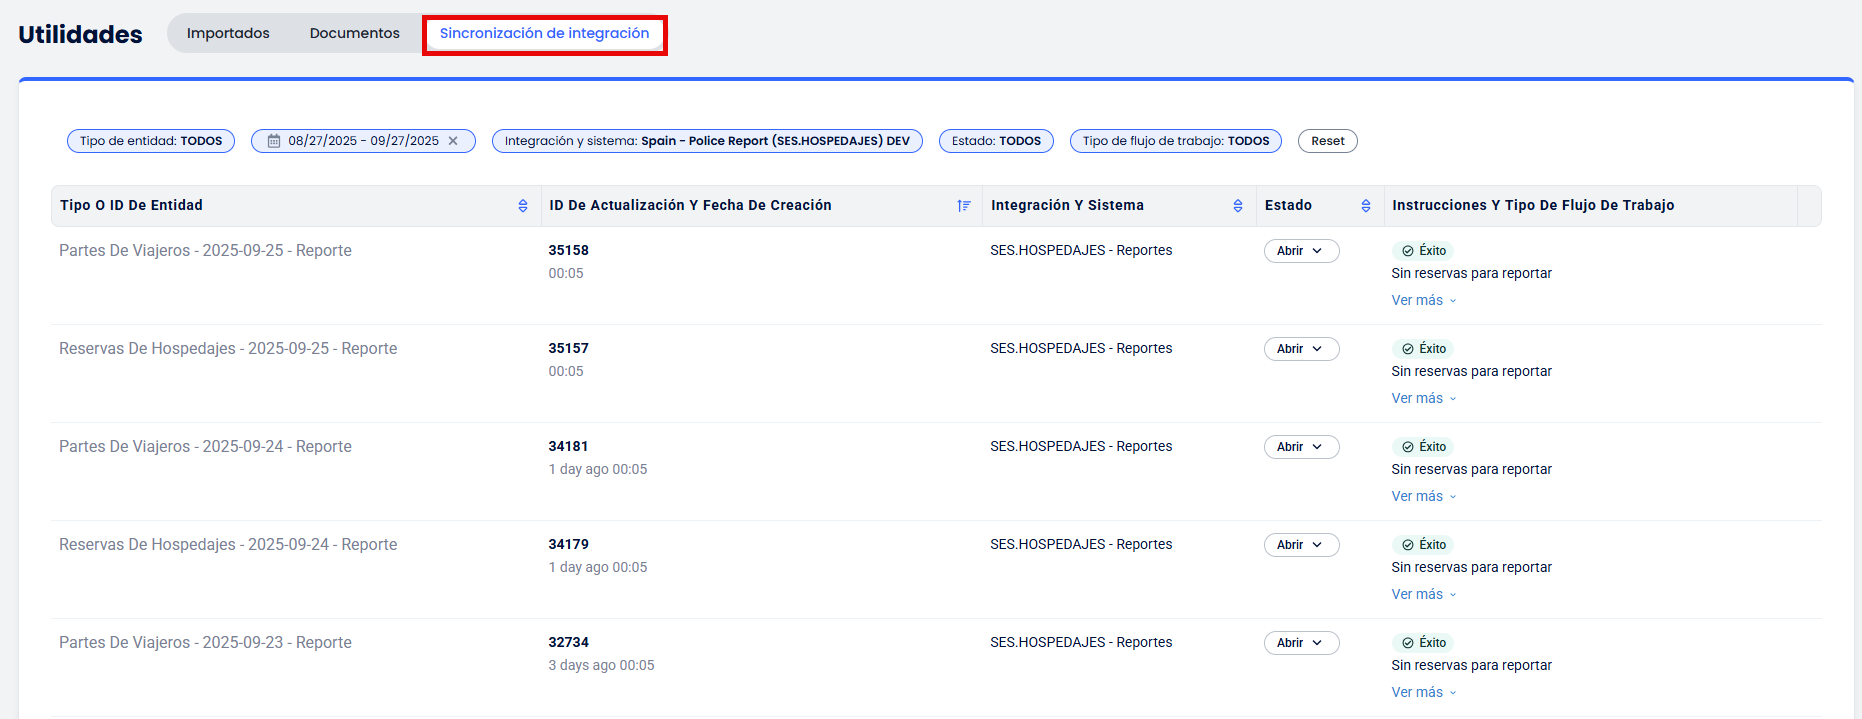The height and width of the screenshot is (719, 1862).
Task: Sort by Tipo O ID De Entidad column icon
Action: [522, 206]
